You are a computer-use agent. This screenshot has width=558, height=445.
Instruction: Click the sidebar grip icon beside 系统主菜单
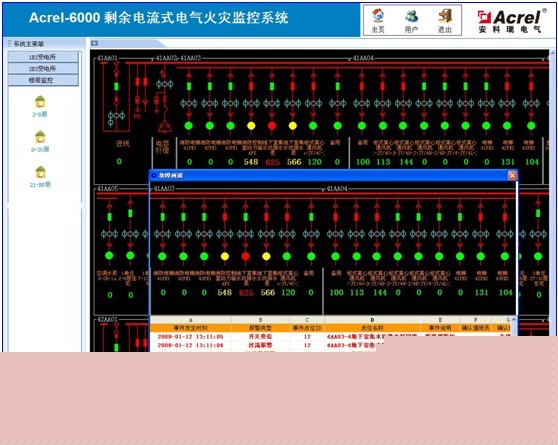point(9,43)
